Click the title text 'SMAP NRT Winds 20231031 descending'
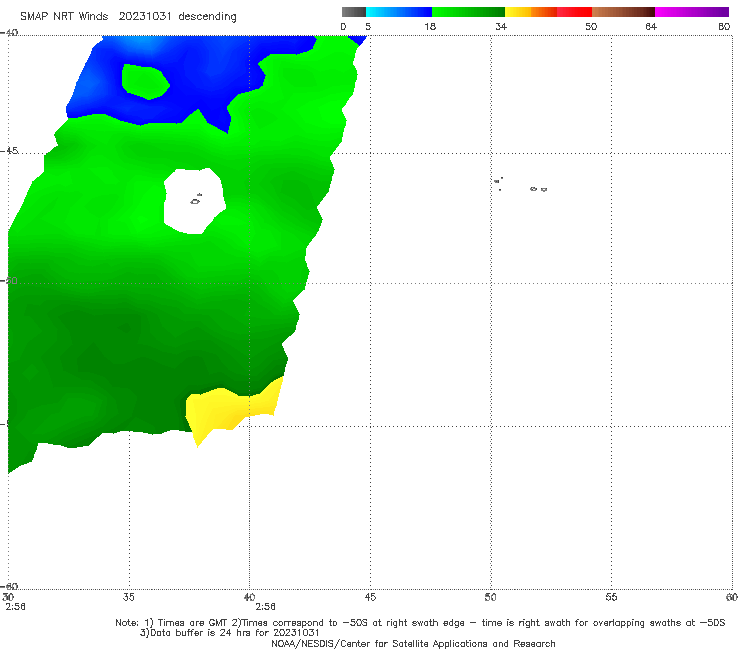Image resolution: width=740 pixels, height=650 pixels. 128,17
